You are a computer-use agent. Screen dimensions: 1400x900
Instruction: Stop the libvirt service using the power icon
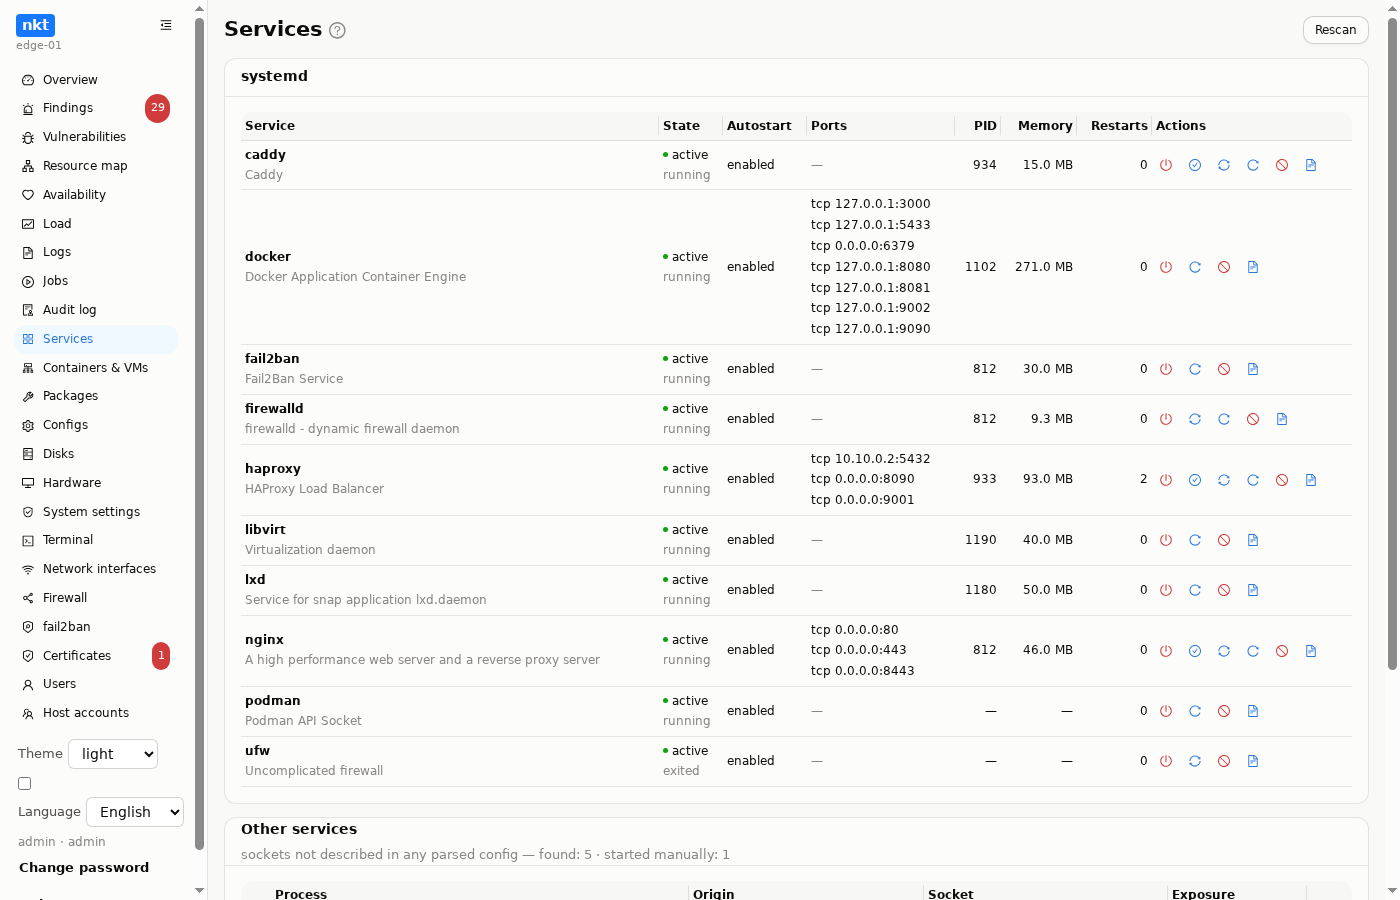[x=1166, y=540]
